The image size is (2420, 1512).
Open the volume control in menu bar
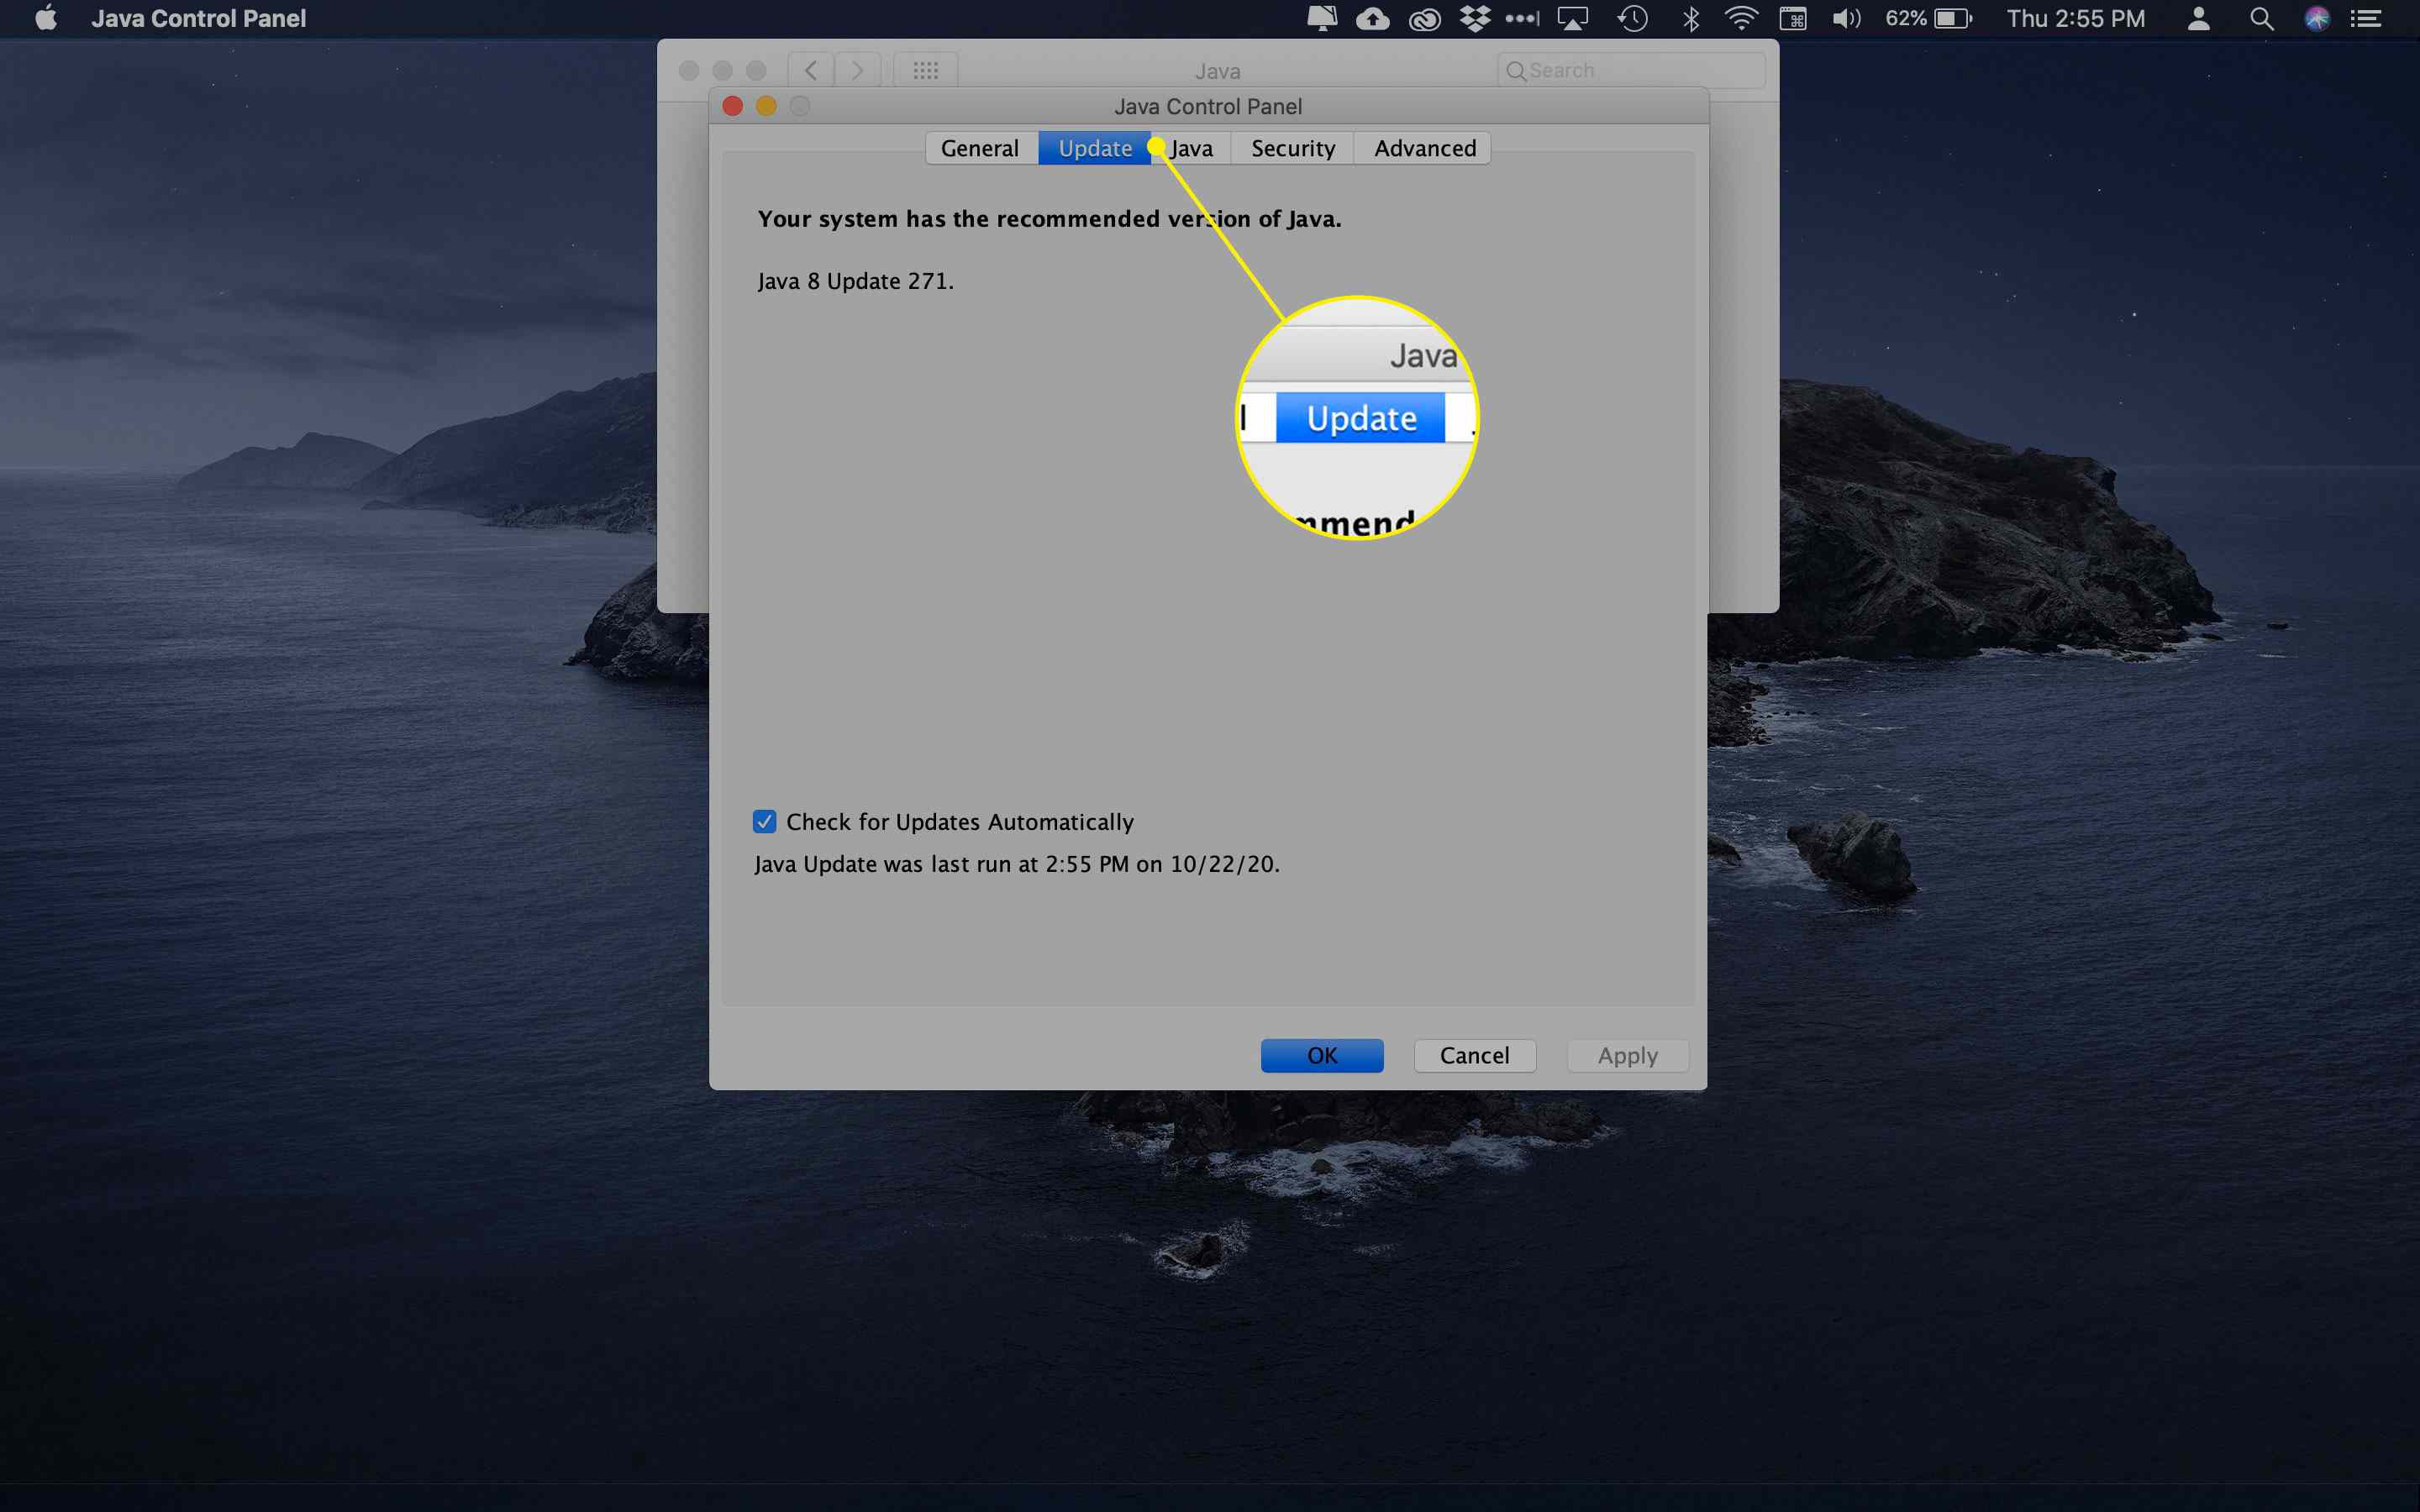pyautogui.click(x=1846, y=18)
